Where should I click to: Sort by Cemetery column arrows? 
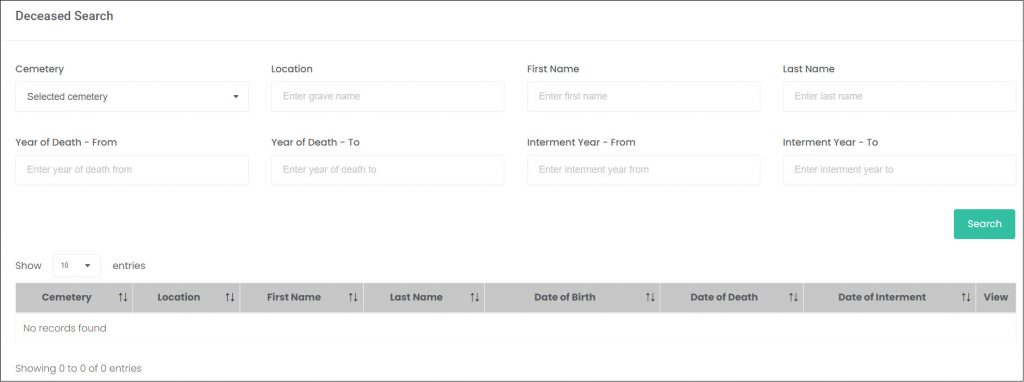coord(123,298)
